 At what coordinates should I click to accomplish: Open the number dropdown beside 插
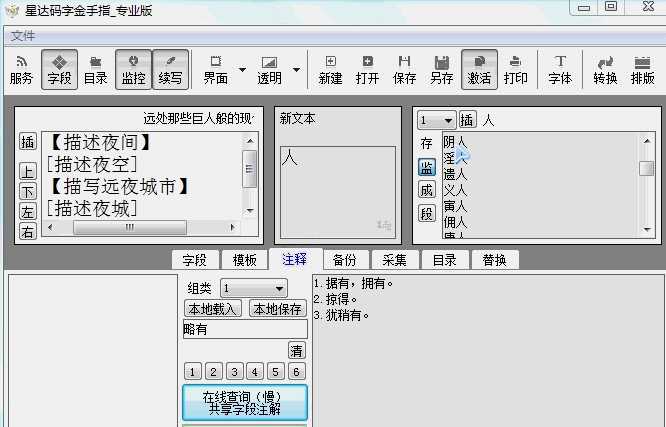pos(436,121)
